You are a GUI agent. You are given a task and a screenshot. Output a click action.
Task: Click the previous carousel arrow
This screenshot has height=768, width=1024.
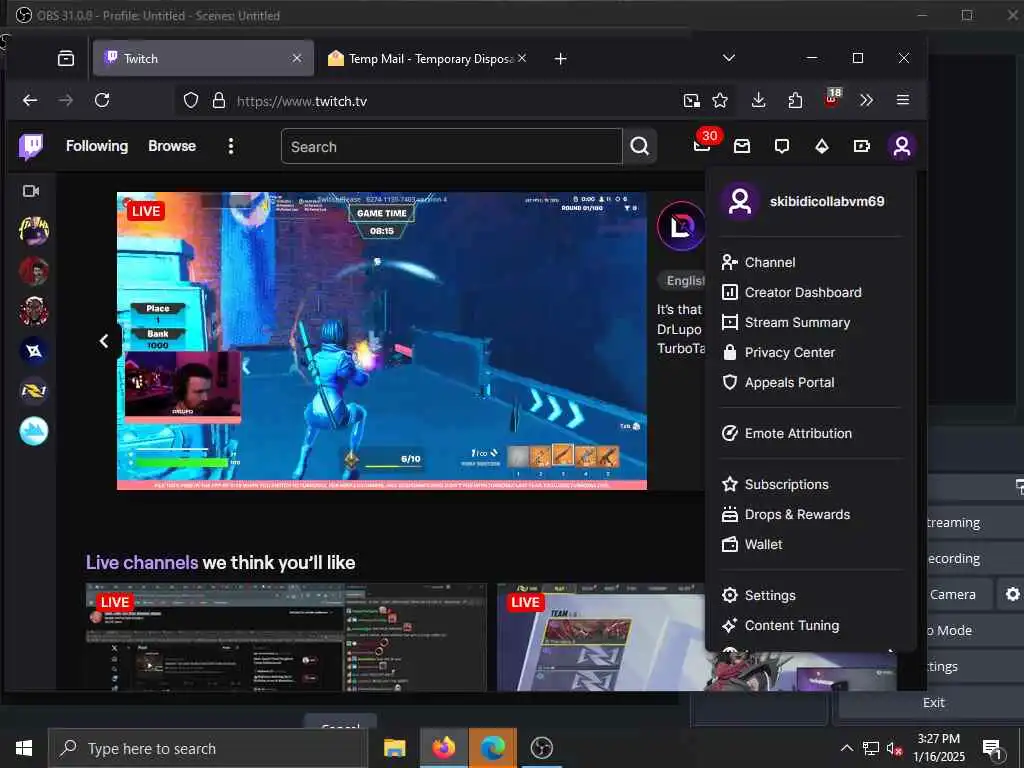point(104,341)
